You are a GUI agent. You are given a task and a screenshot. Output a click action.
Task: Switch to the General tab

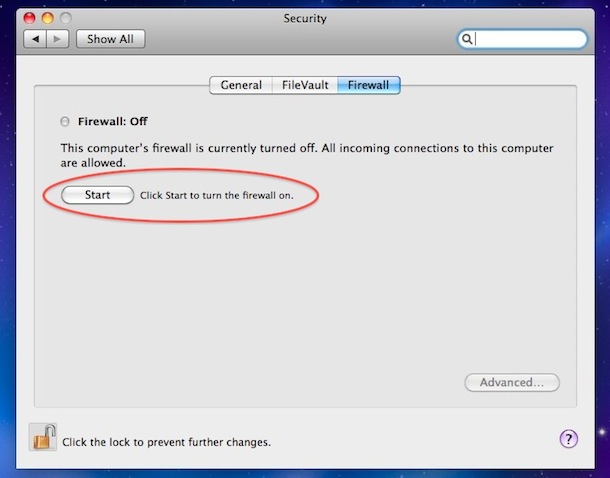(241, 85)
